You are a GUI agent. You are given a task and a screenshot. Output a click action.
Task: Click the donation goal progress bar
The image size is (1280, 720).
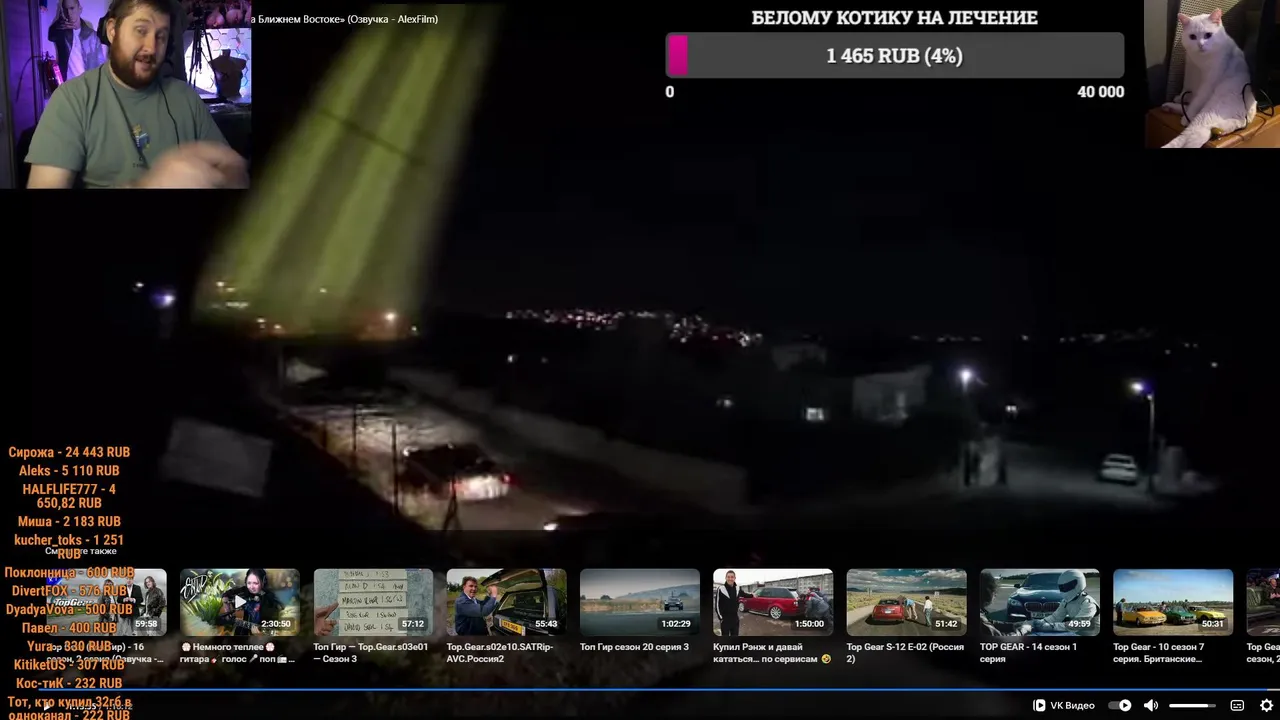pos(895,56)
